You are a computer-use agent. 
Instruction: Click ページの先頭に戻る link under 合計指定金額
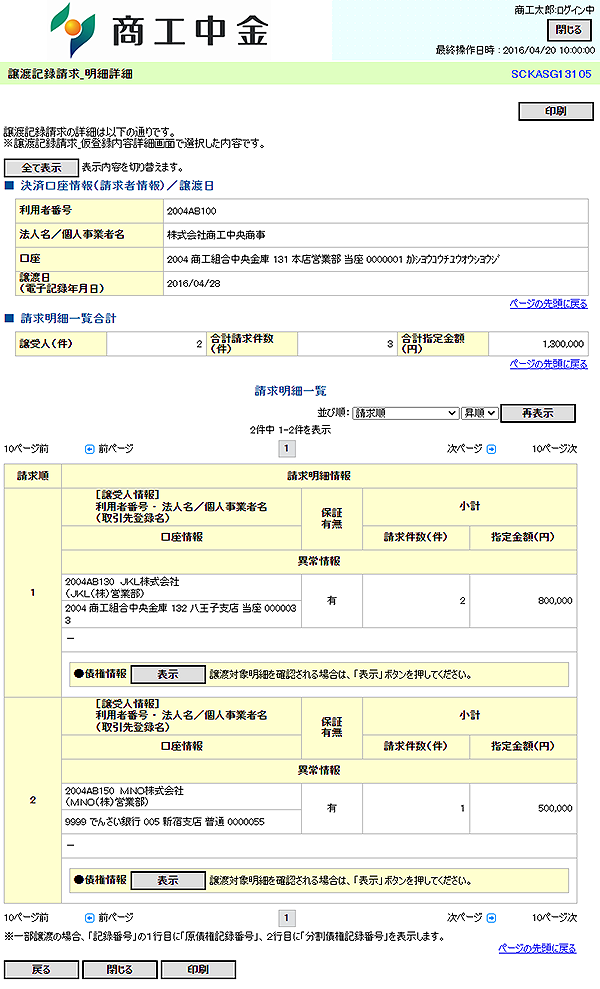point(548,364)
